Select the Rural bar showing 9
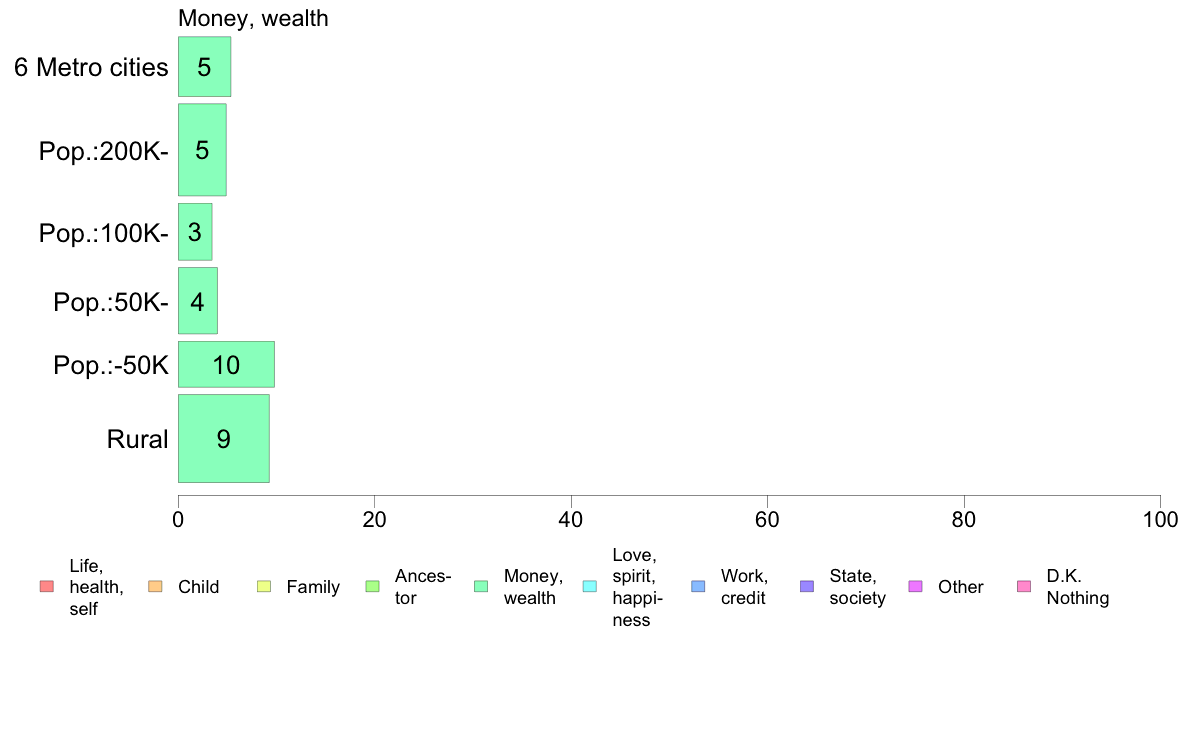The image size is (1188, 736). point(224,438)
